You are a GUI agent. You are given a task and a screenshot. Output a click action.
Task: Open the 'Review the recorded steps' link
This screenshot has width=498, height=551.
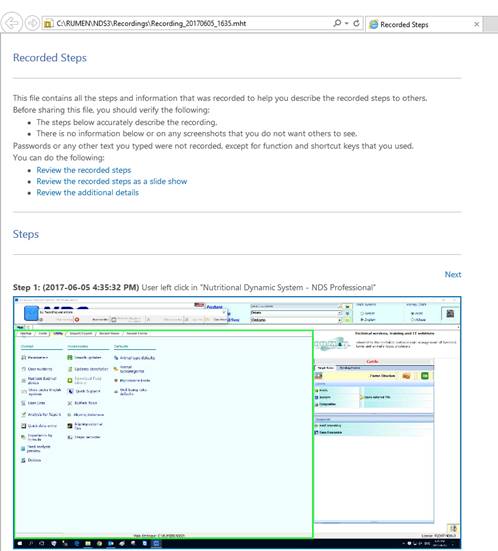click(84, 170)
